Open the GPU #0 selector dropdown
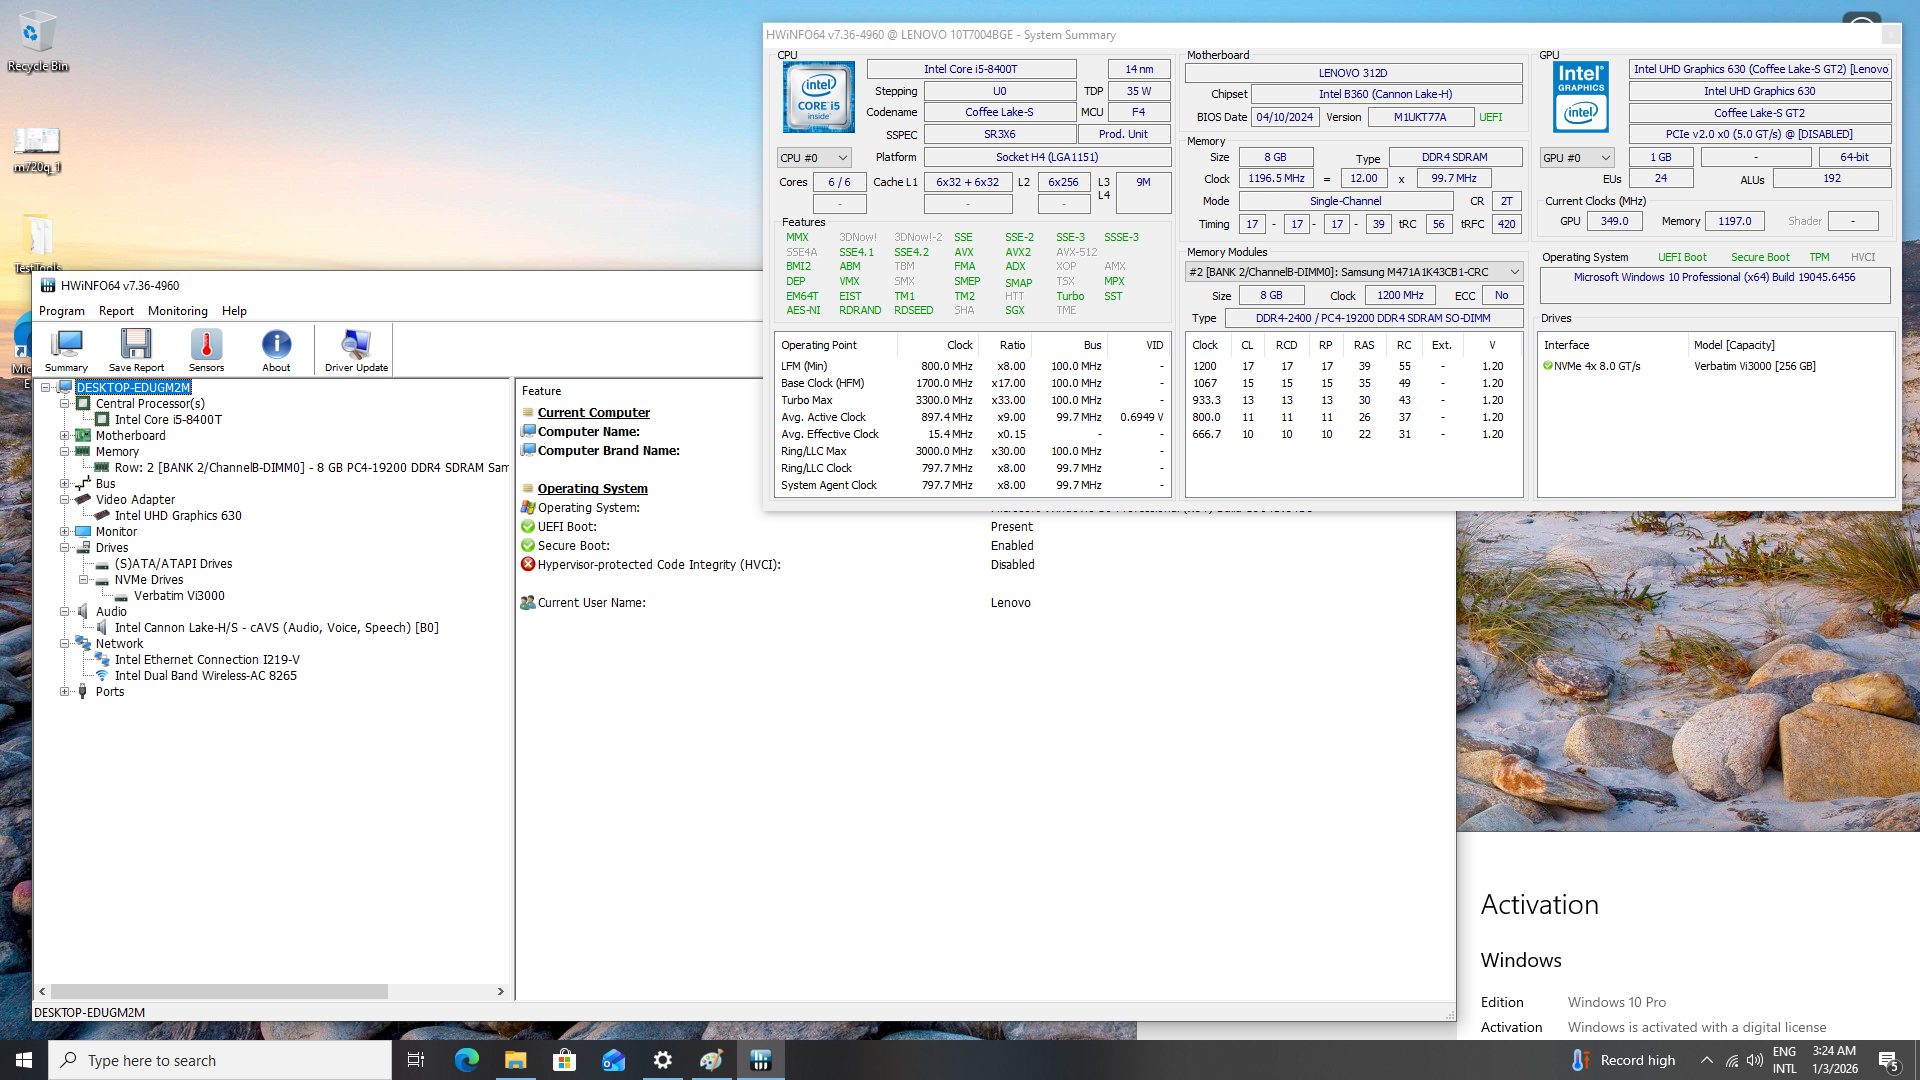1920x1080 pixels. tap(1577, 158)
